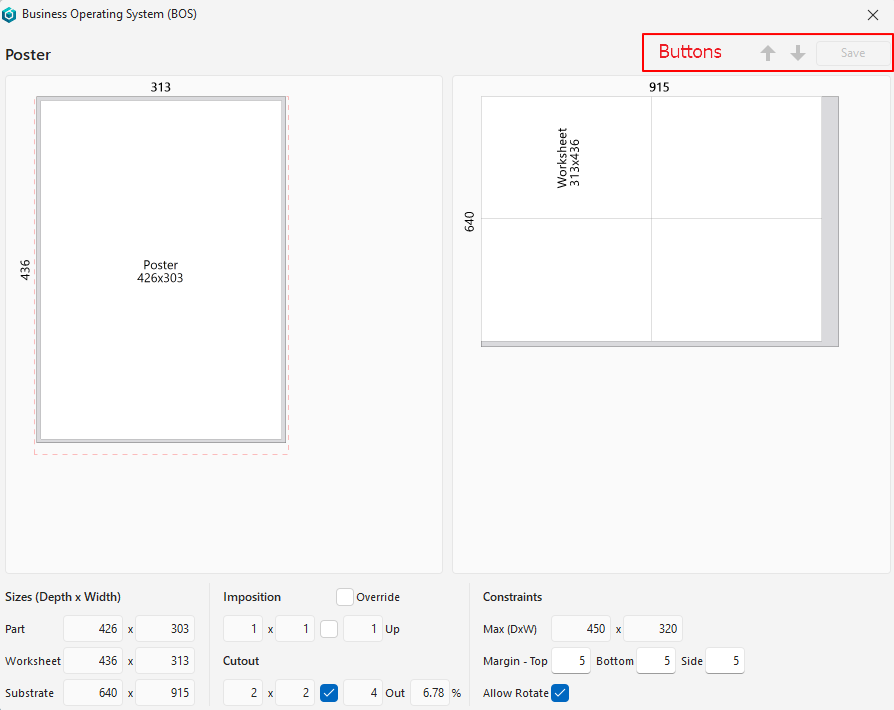This screenshot has width=894, height=710.
Task: Click the down arrow icon
Action: [798, 53]
